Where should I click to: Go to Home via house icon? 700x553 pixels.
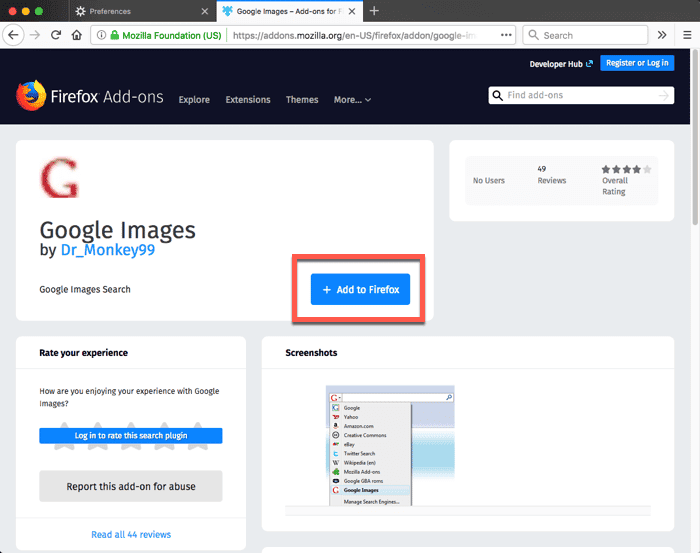tap(77, 35)
